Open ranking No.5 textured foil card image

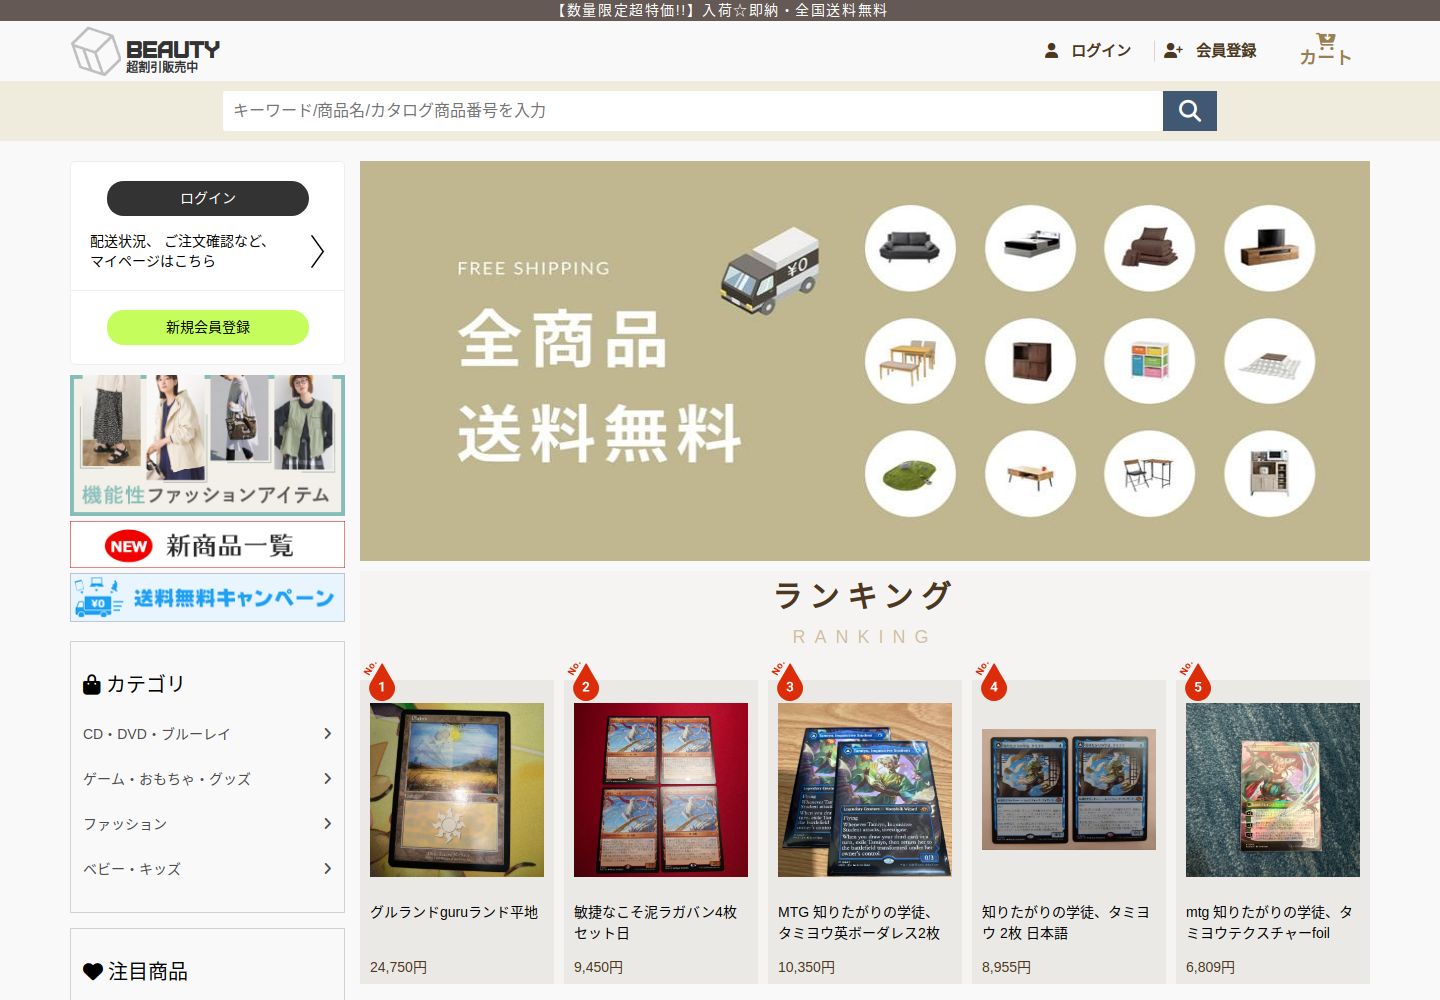(1273, 790)
